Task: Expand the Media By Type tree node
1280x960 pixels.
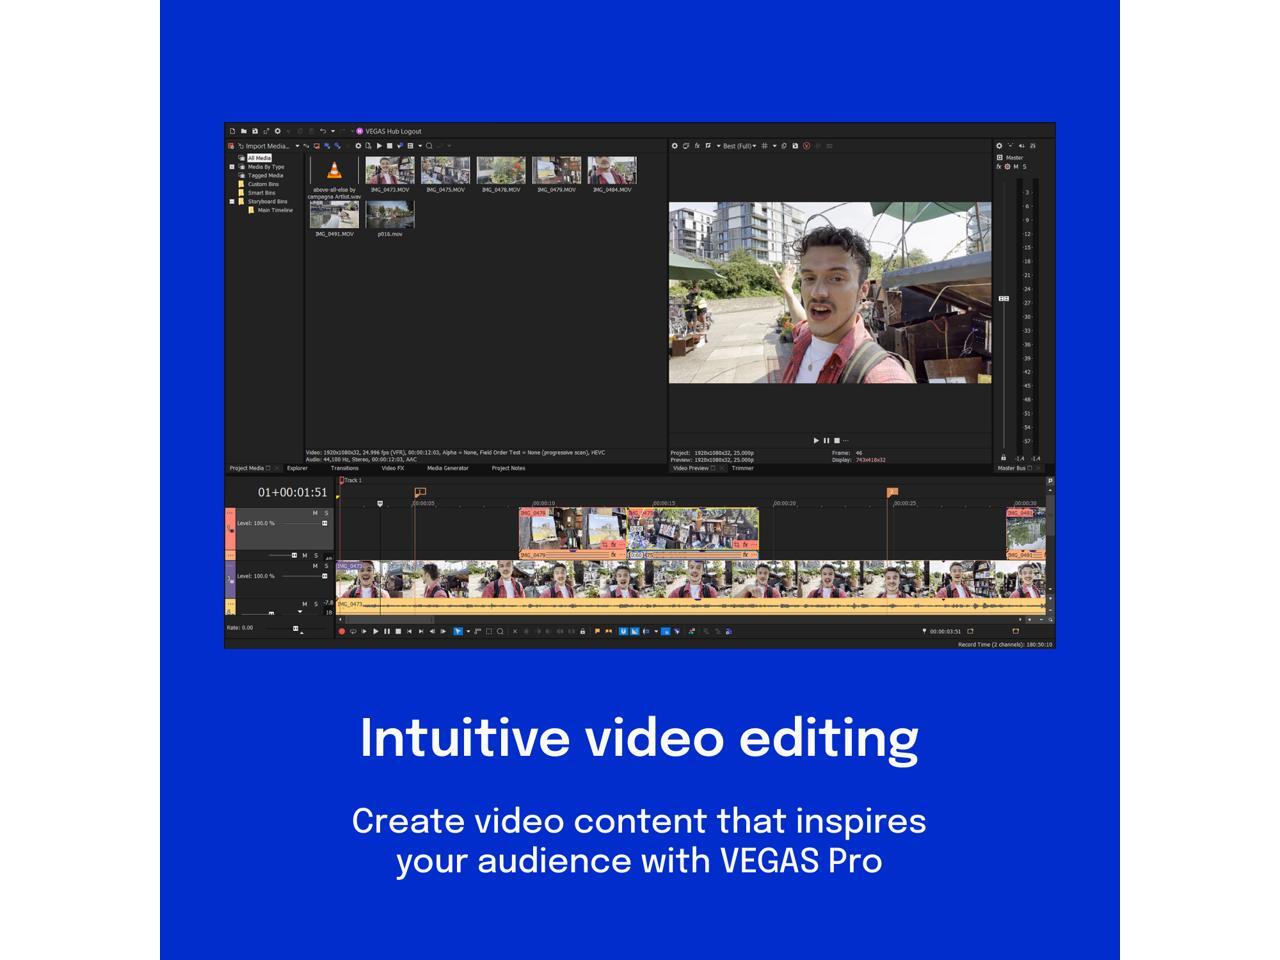Action: coord(232,167)
